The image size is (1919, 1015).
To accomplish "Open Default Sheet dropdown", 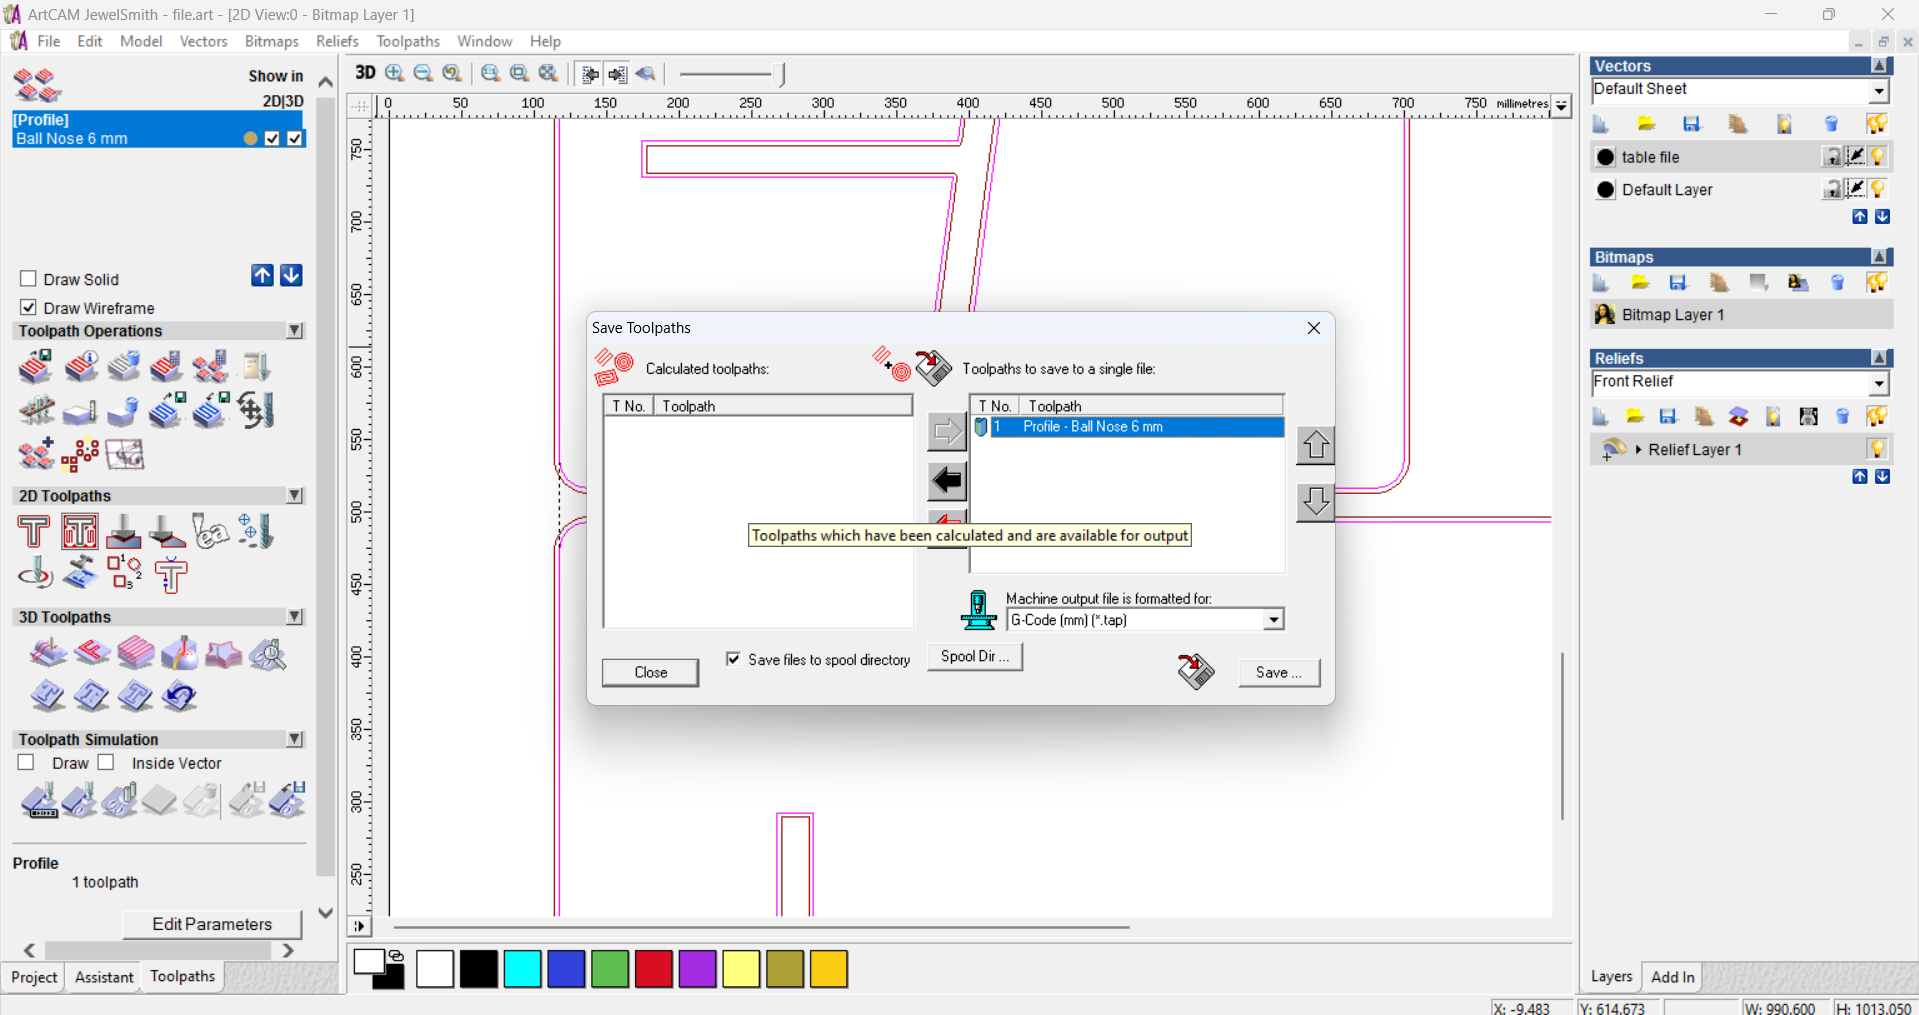I will tap(1879, 91).
